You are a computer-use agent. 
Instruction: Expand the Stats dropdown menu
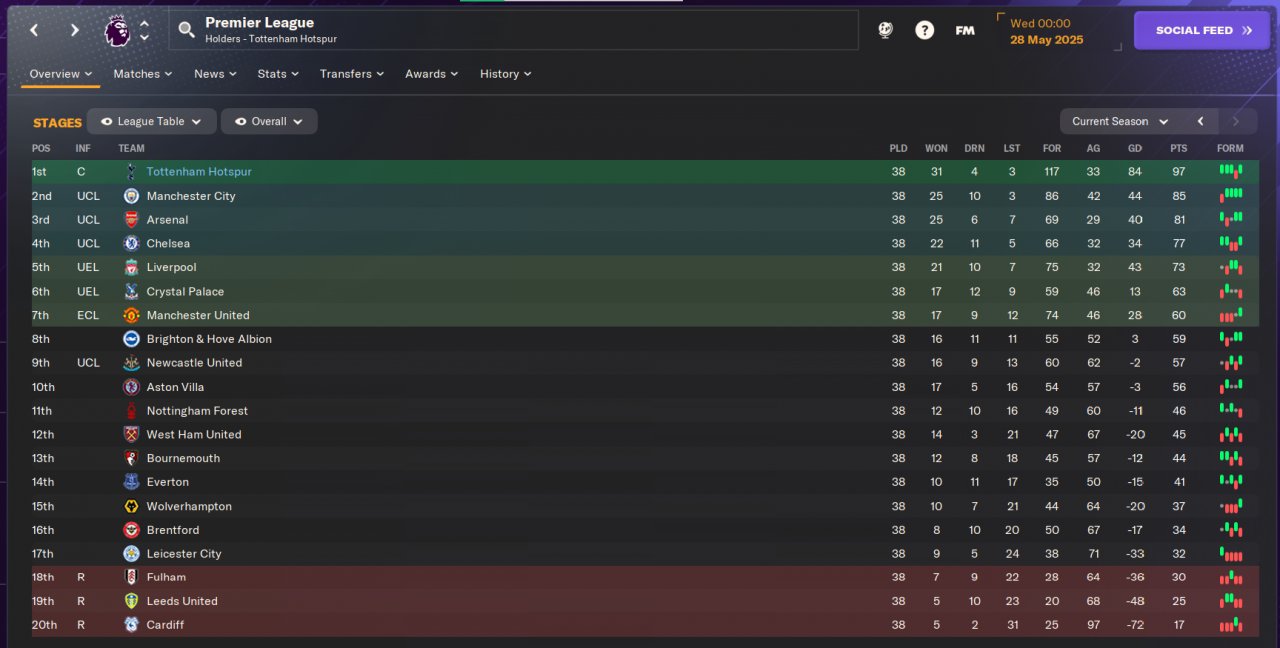(x=278, y=74)
